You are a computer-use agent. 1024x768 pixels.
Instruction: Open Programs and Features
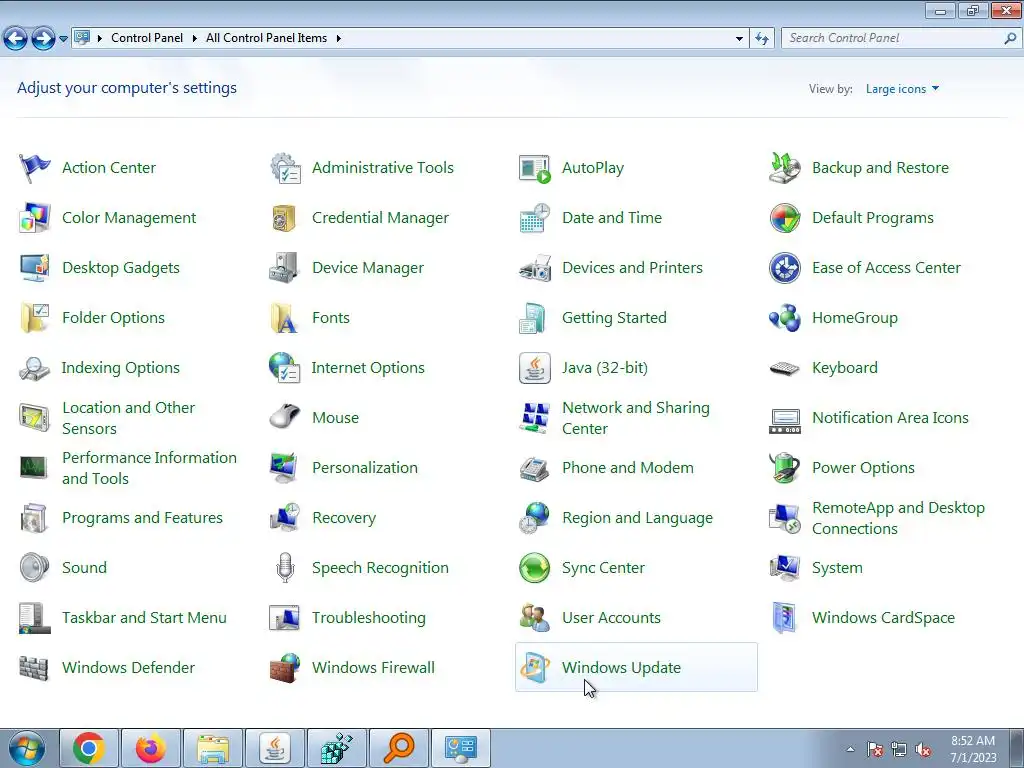[142, 518]
